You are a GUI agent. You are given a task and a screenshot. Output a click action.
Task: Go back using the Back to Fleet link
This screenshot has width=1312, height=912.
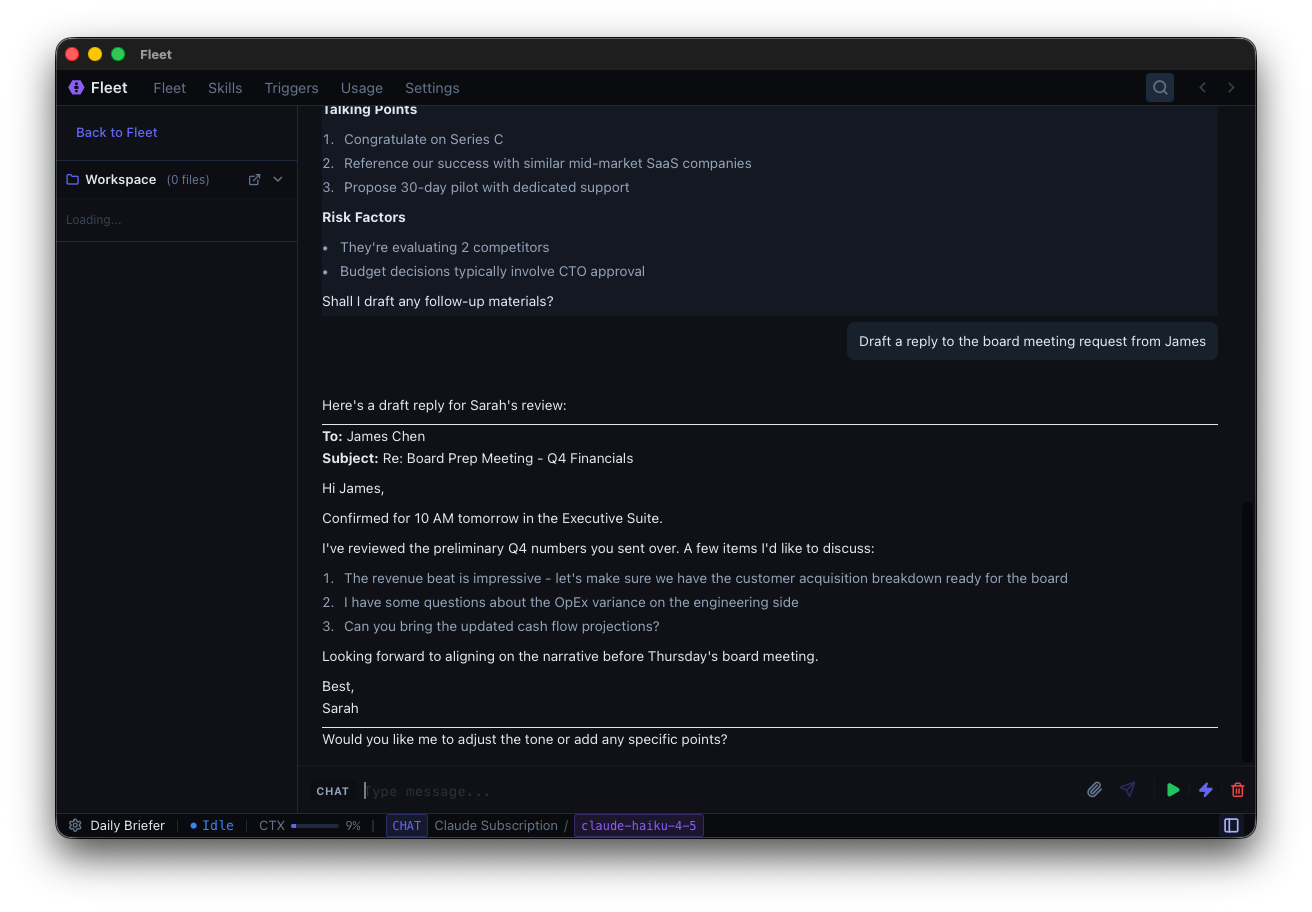(116, 132)
